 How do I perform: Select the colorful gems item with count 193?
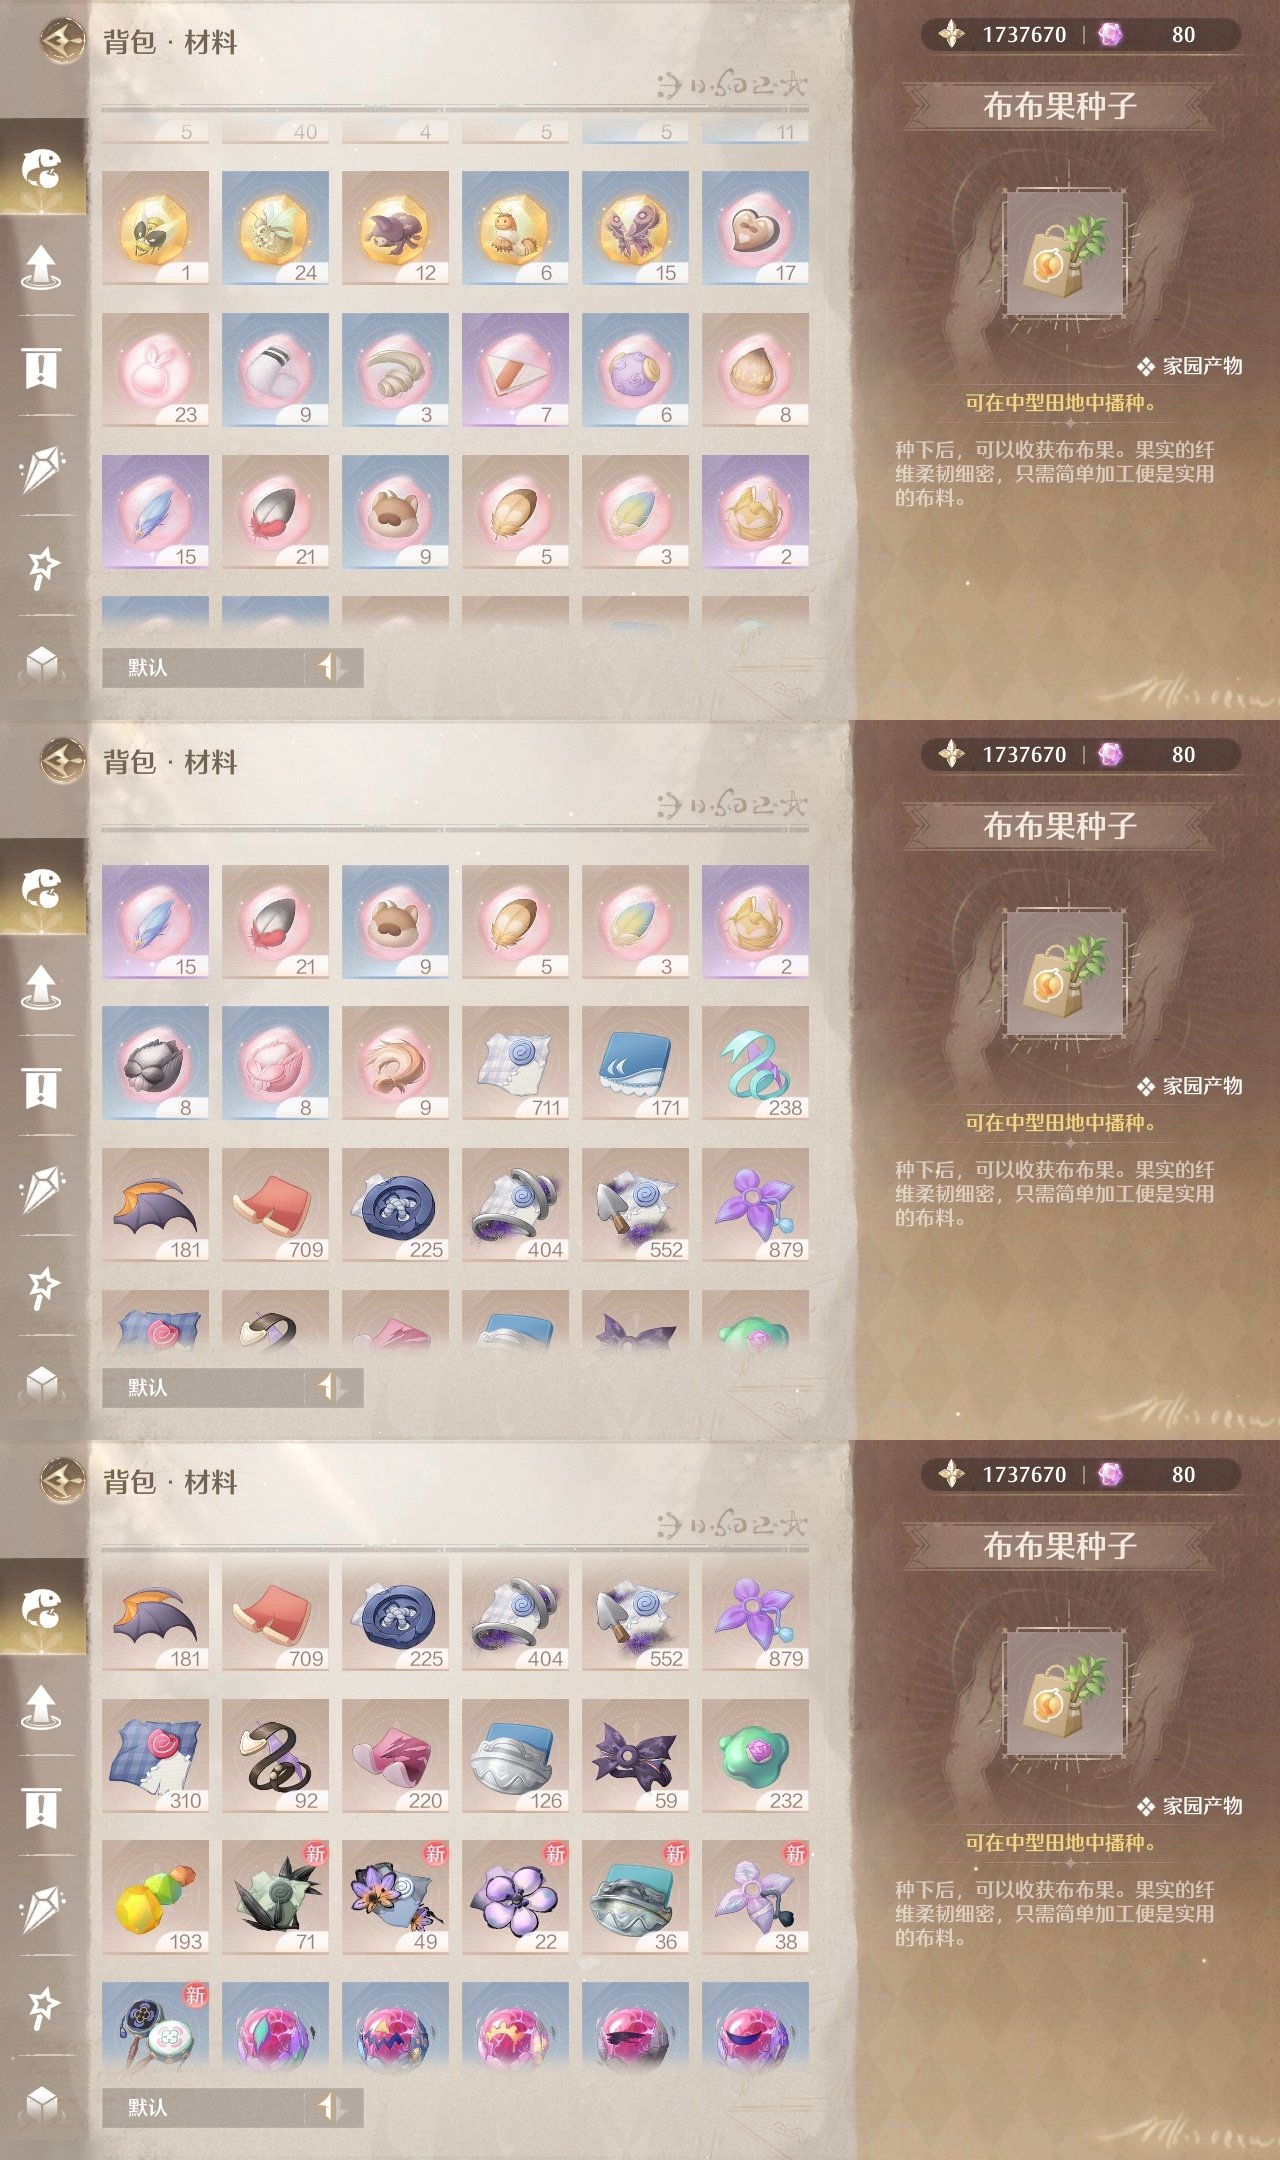[155, 1897]
